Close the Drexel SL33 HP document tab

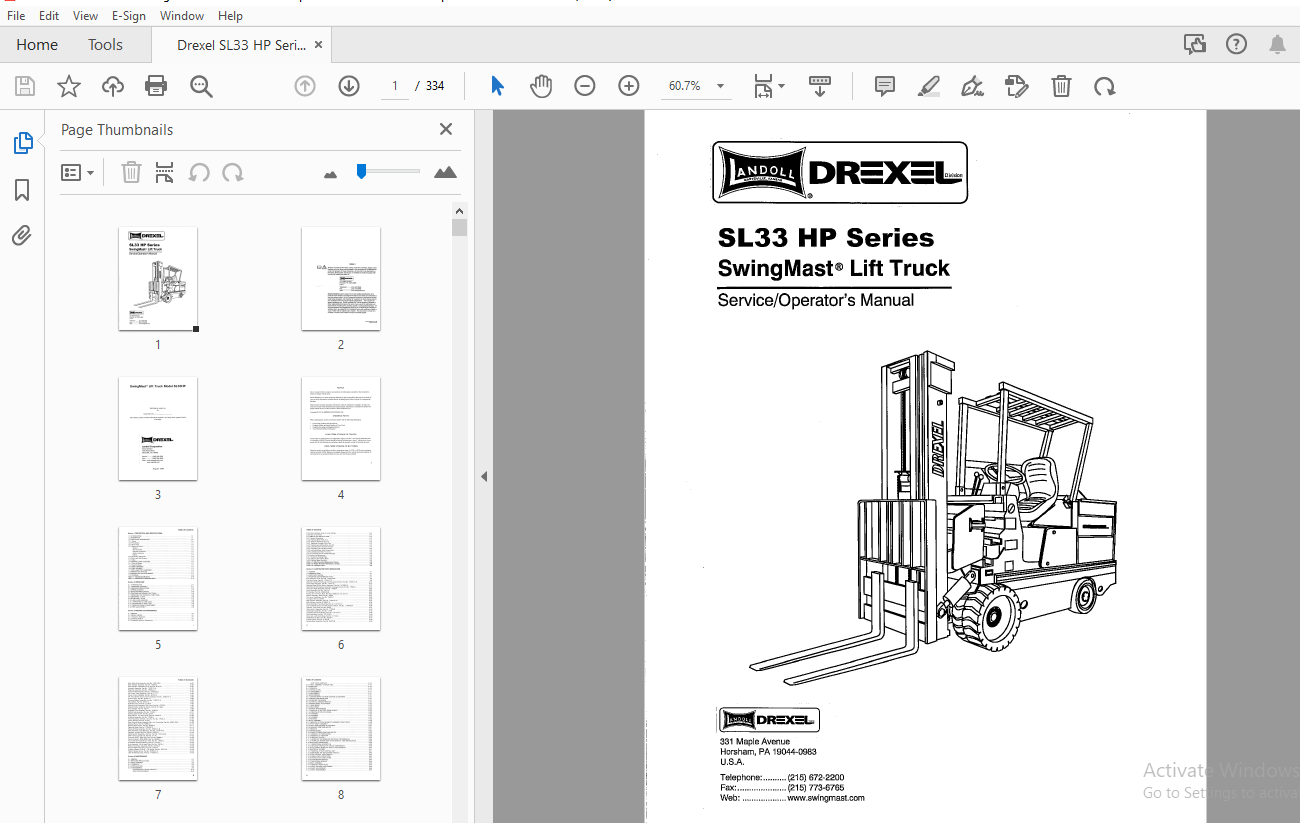coord(319,44)
